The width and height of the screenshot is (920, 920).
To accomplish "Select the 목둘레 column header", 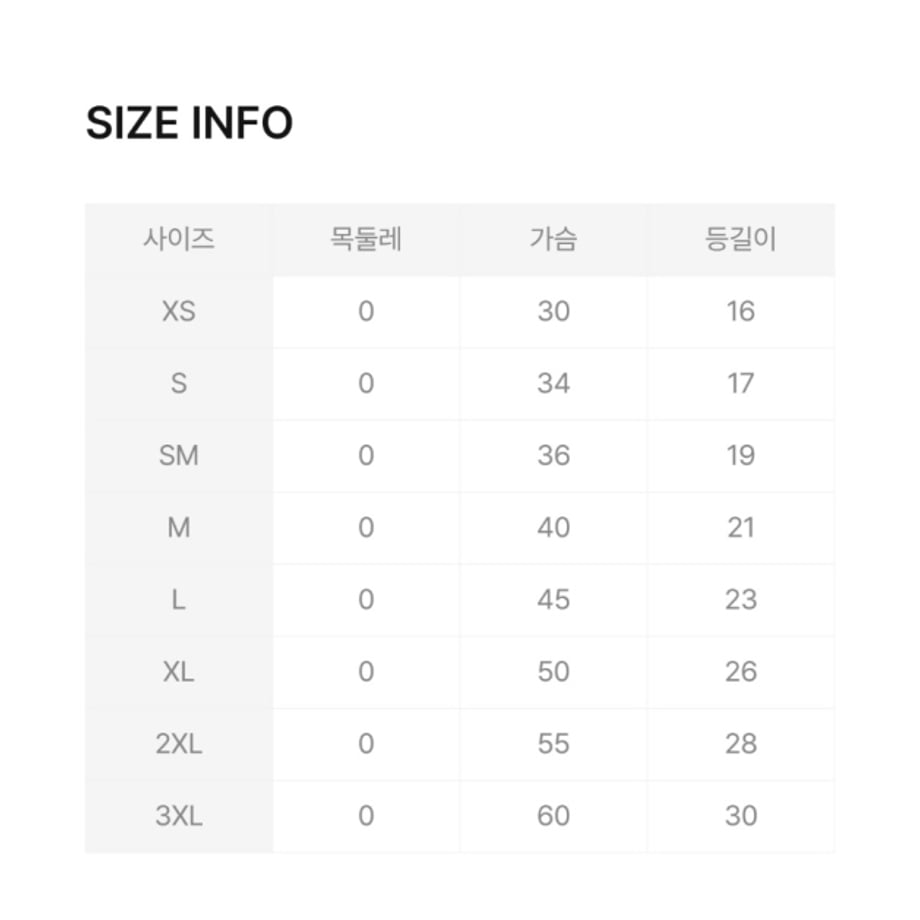I will tap(366, 239).
